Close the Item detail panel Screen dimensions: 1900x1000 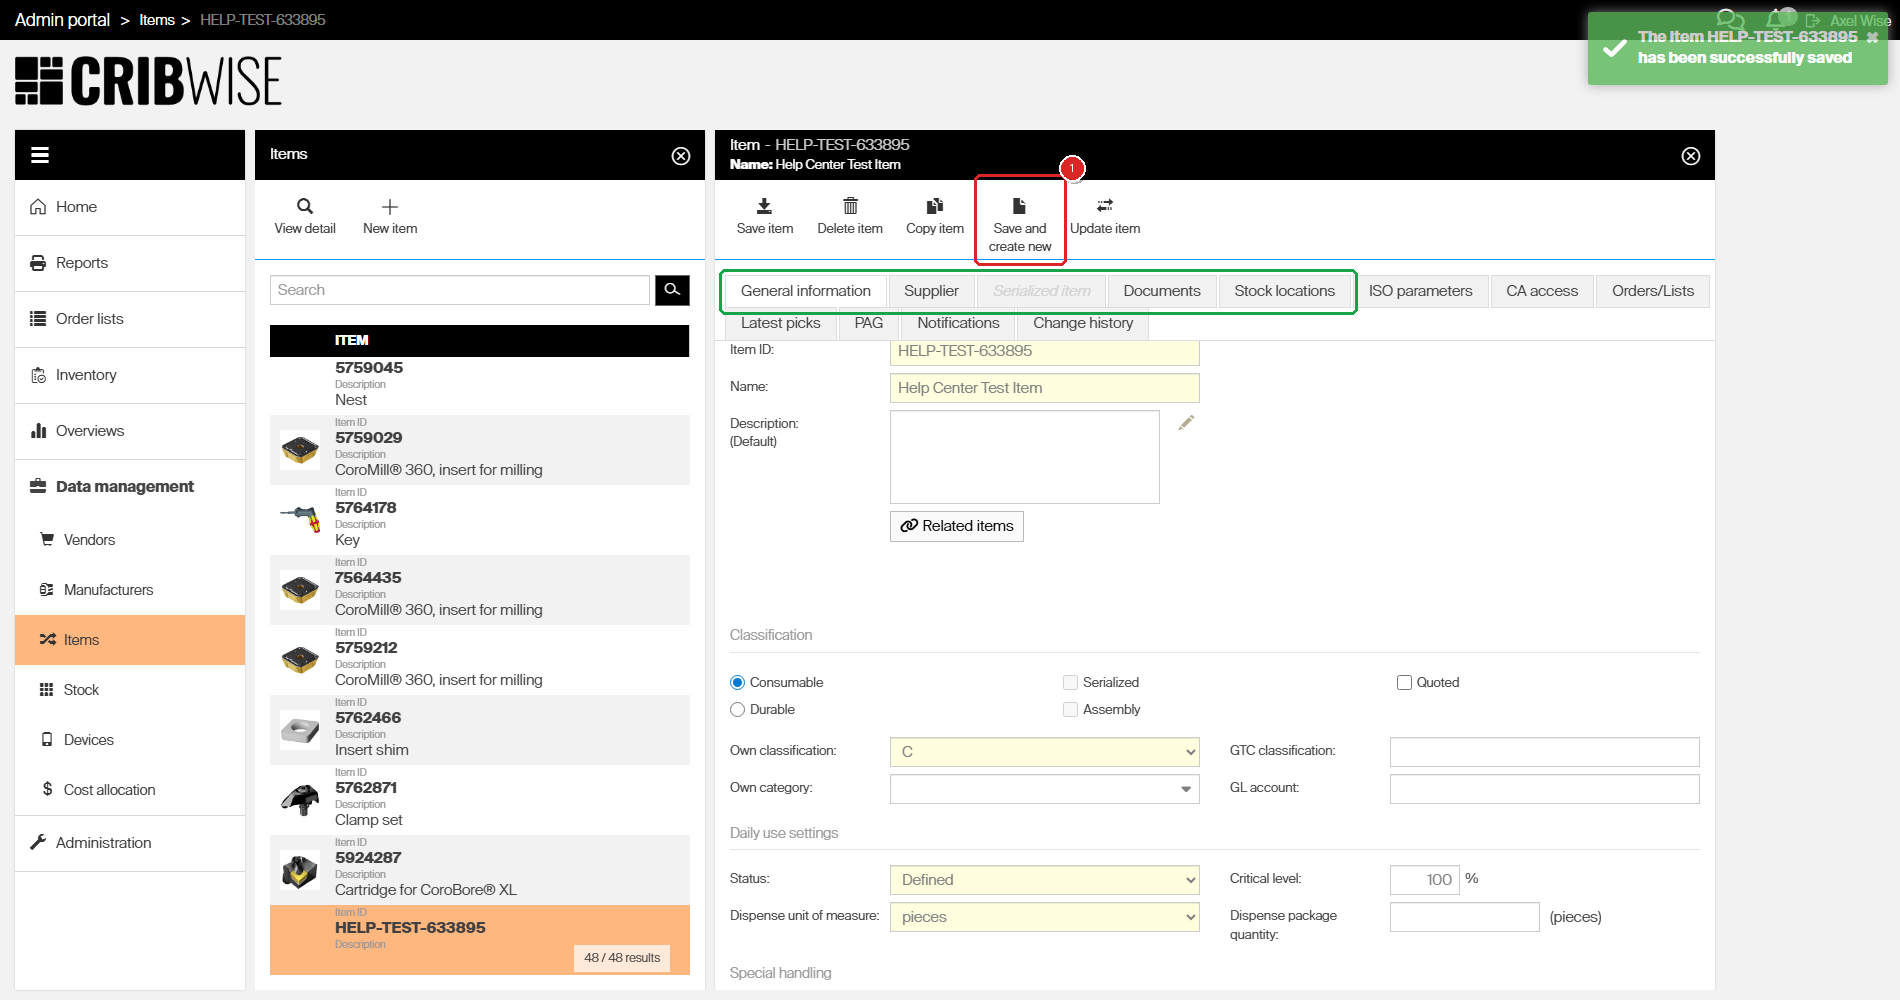pyautogui.click(x=1691, y=156)
